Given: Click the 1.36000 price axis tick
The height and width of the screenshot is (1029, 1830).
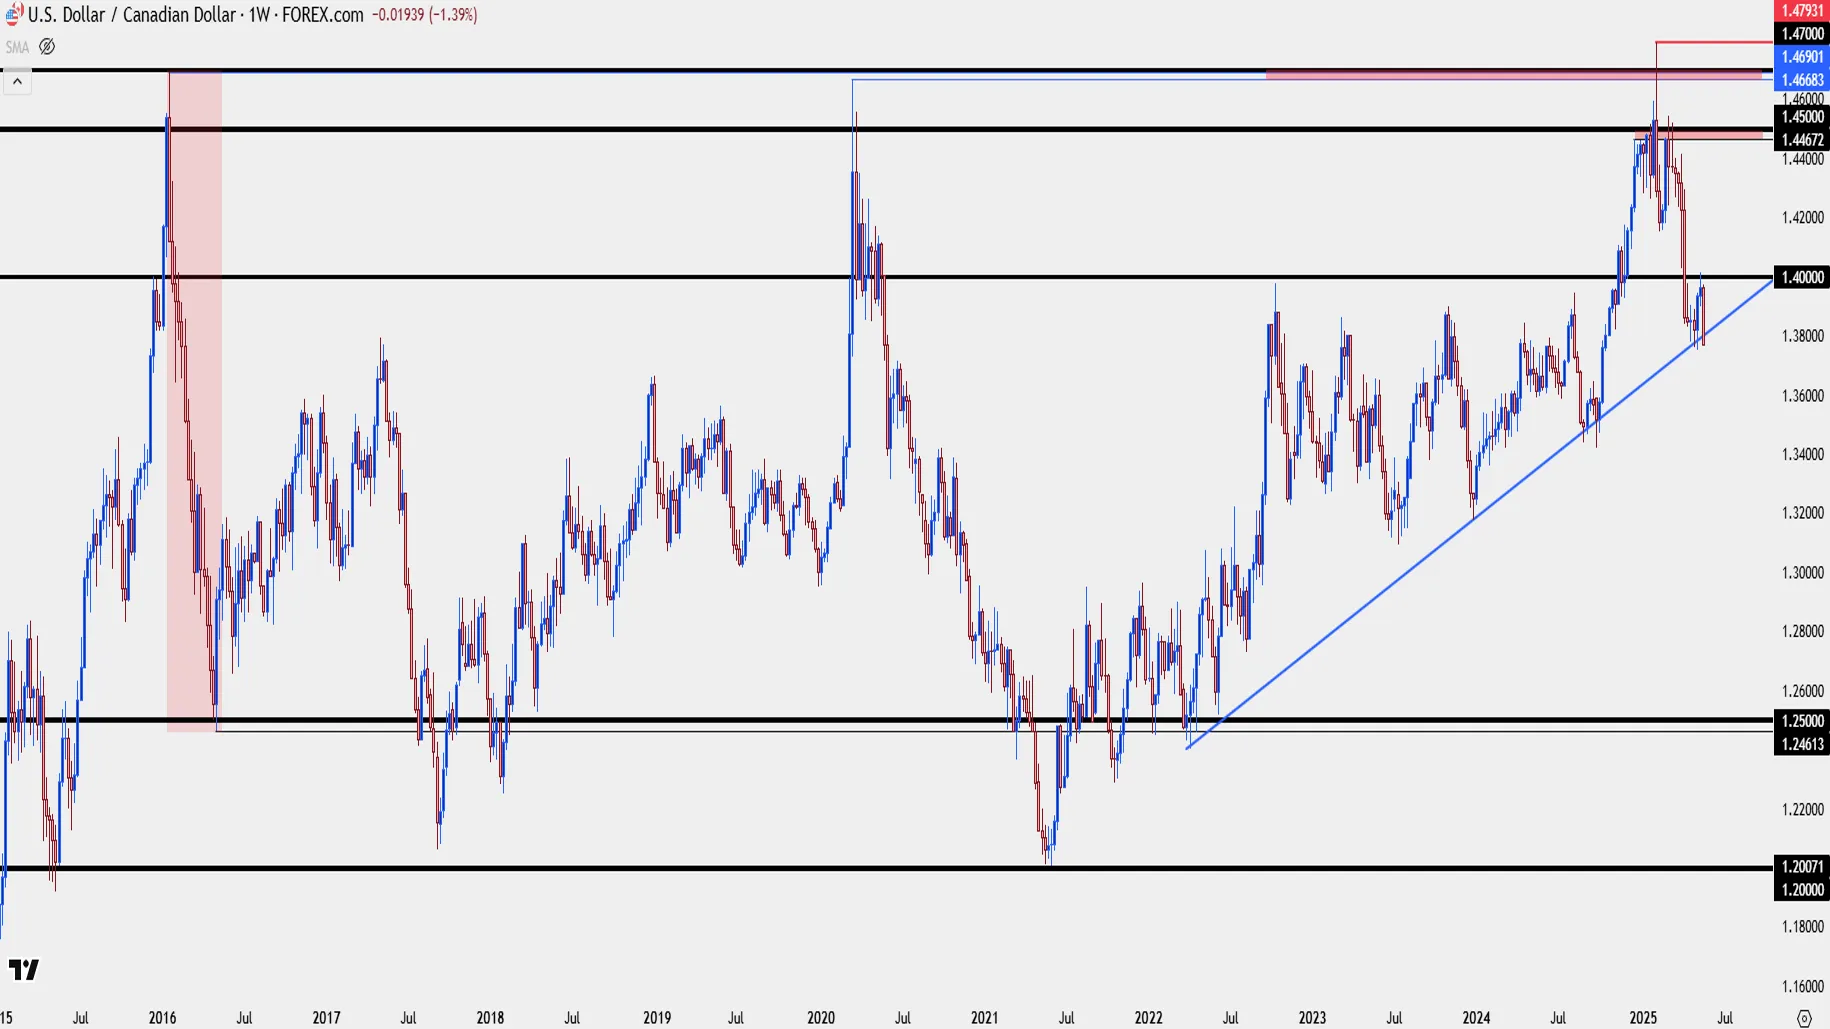Looking at the screenshot, I should tap(1803, 395).
